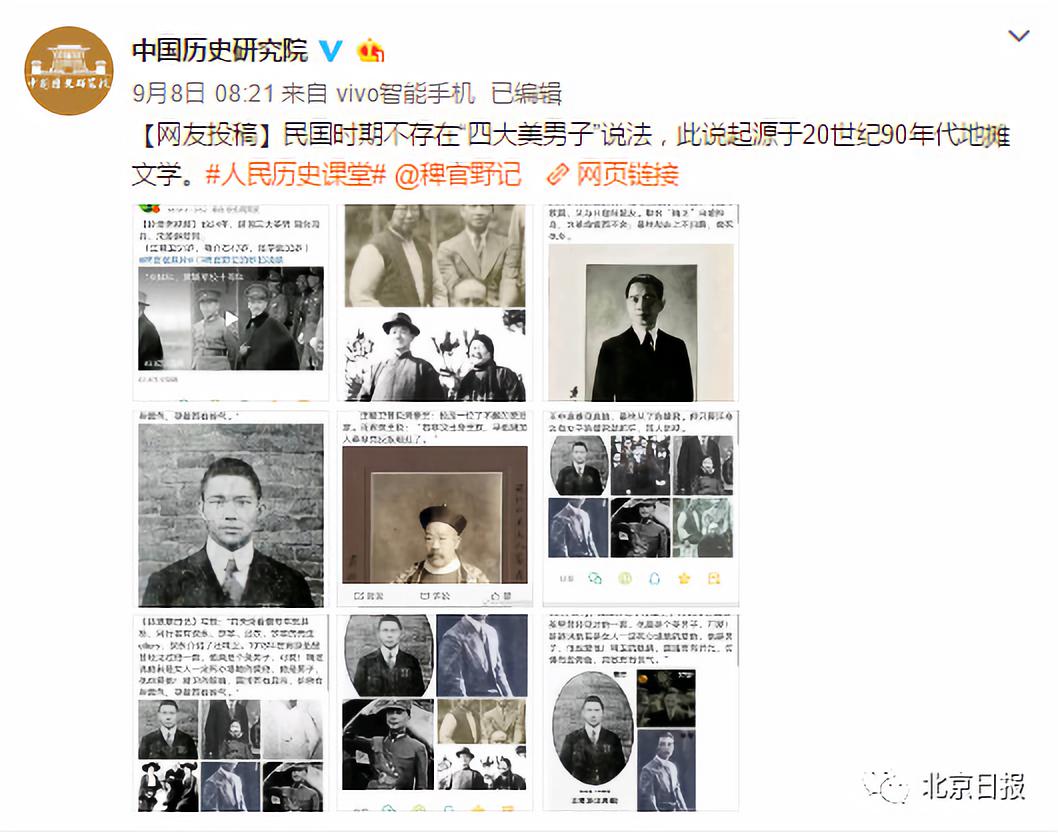Open the top-right thumbnail of suited man portrait

point(640,303)
